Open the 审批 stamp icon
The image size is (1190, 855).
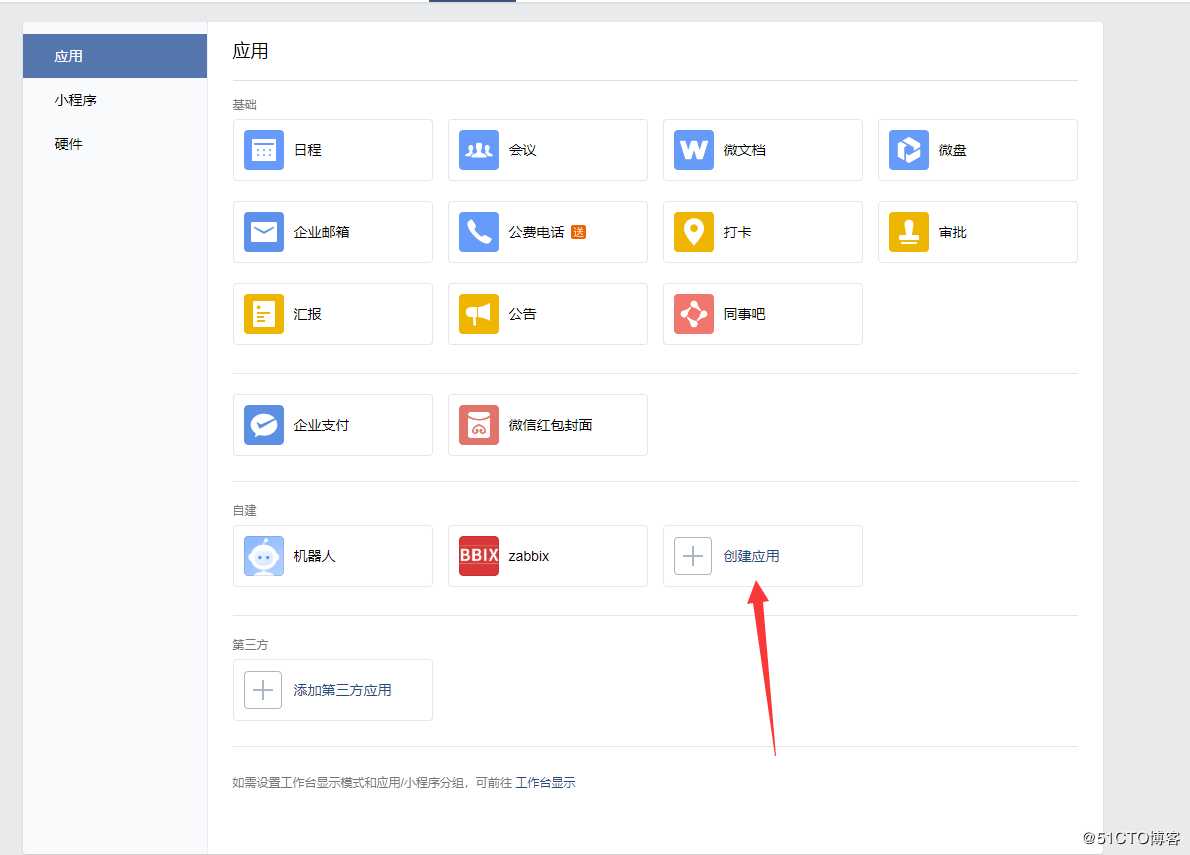coord(908,231)
